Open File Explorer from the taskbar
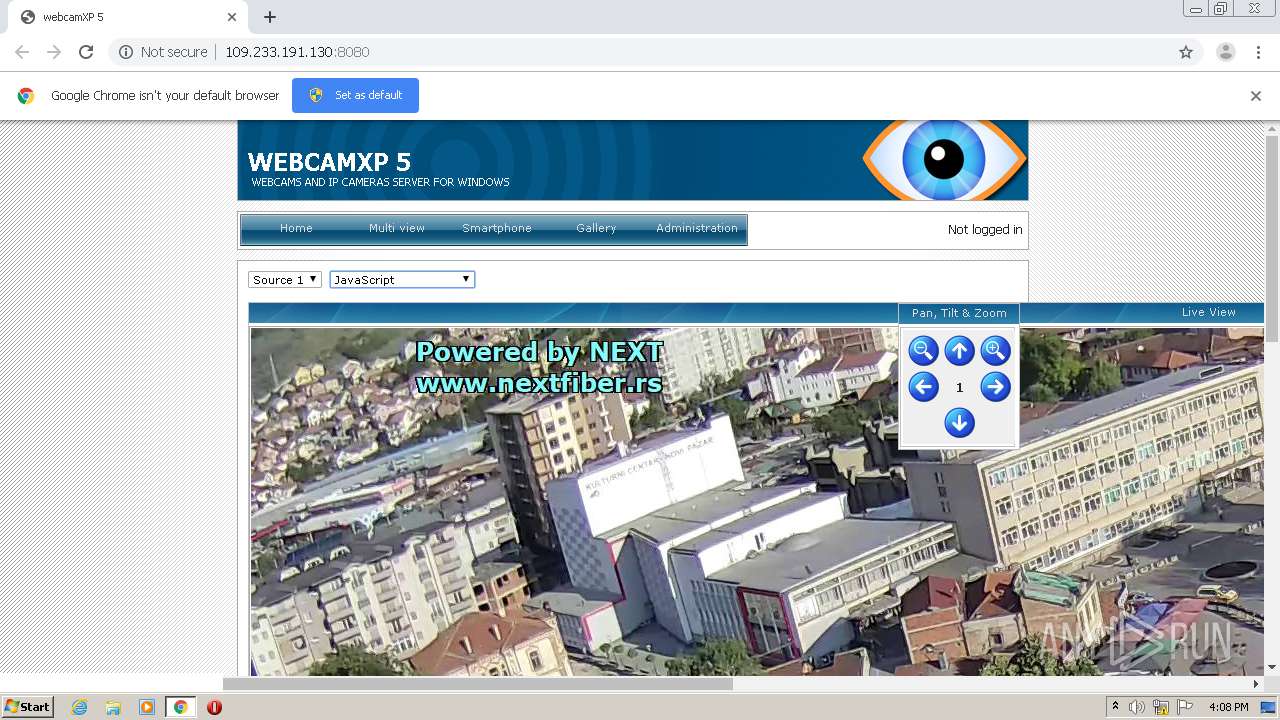Viewport: 1280px width, 720px height. [x=113, y=707]
